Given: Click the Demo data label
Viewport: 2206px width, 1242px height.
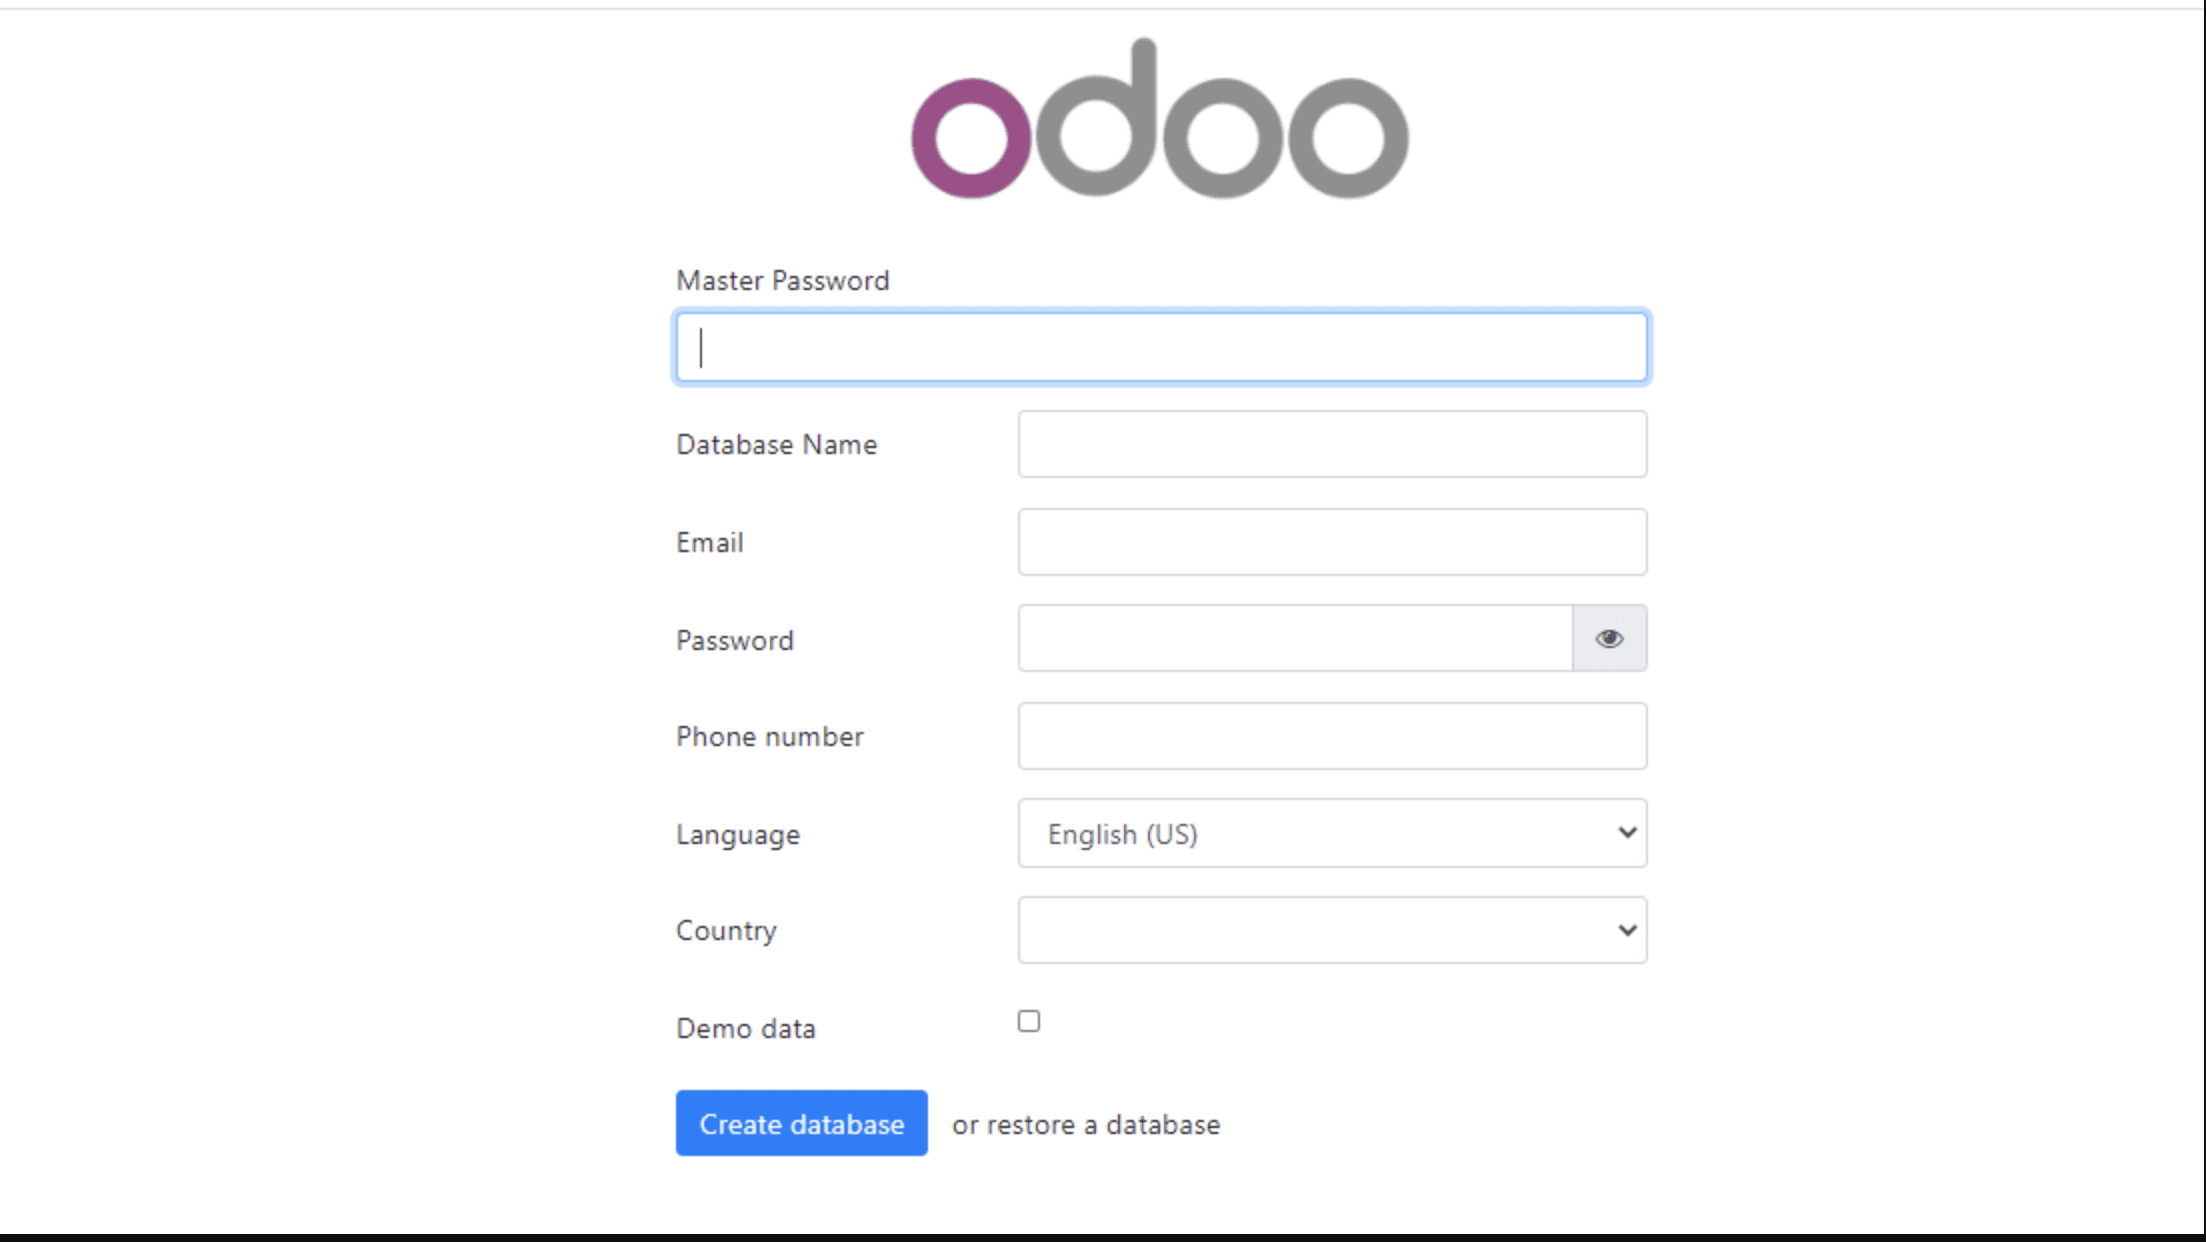Looking at the screenshot, I should coord(745,1029).
